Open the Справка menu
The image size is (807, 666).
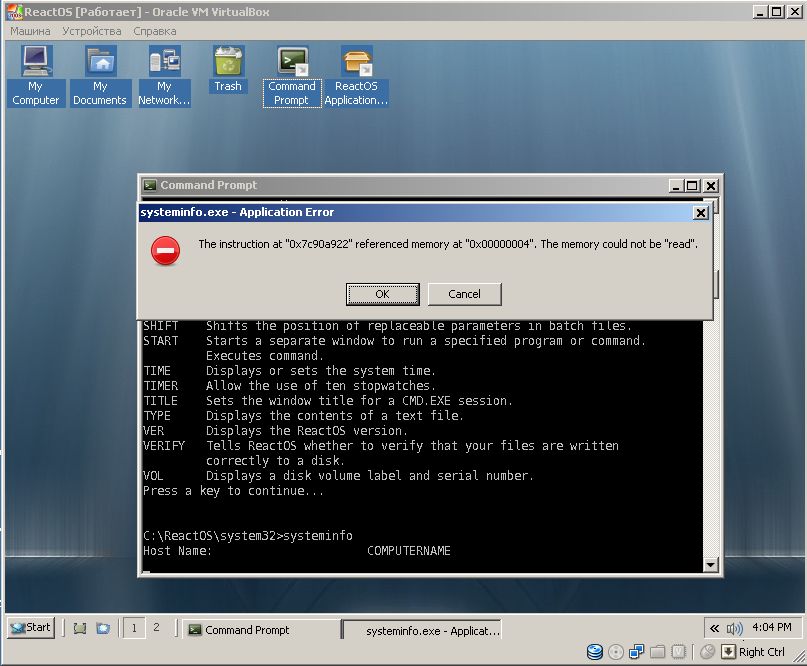click(x=154, y=31)
